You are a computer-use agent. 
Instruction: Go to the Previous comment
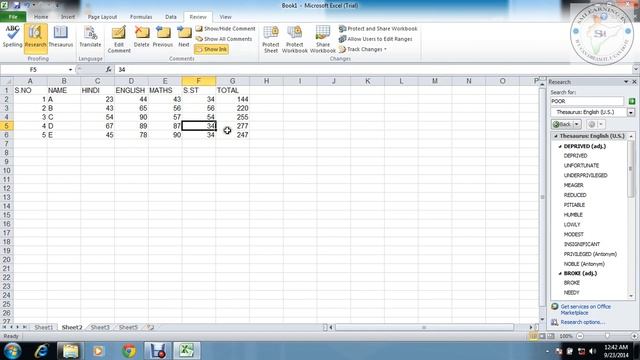[162, 37]
